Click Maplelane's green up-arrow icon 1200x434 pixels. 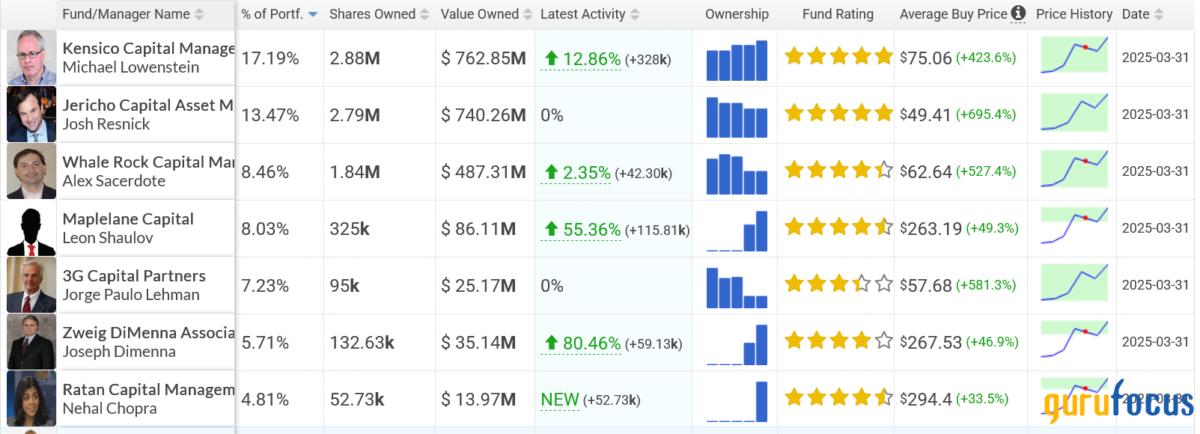550,229
